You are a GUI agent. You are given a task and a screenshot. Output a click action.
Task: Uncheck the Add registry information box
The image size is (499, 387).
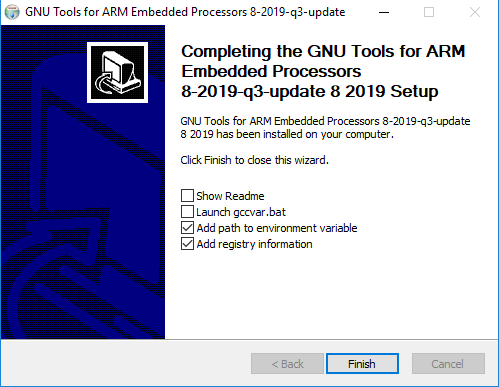pyautogui.click(x=187, y=244)
